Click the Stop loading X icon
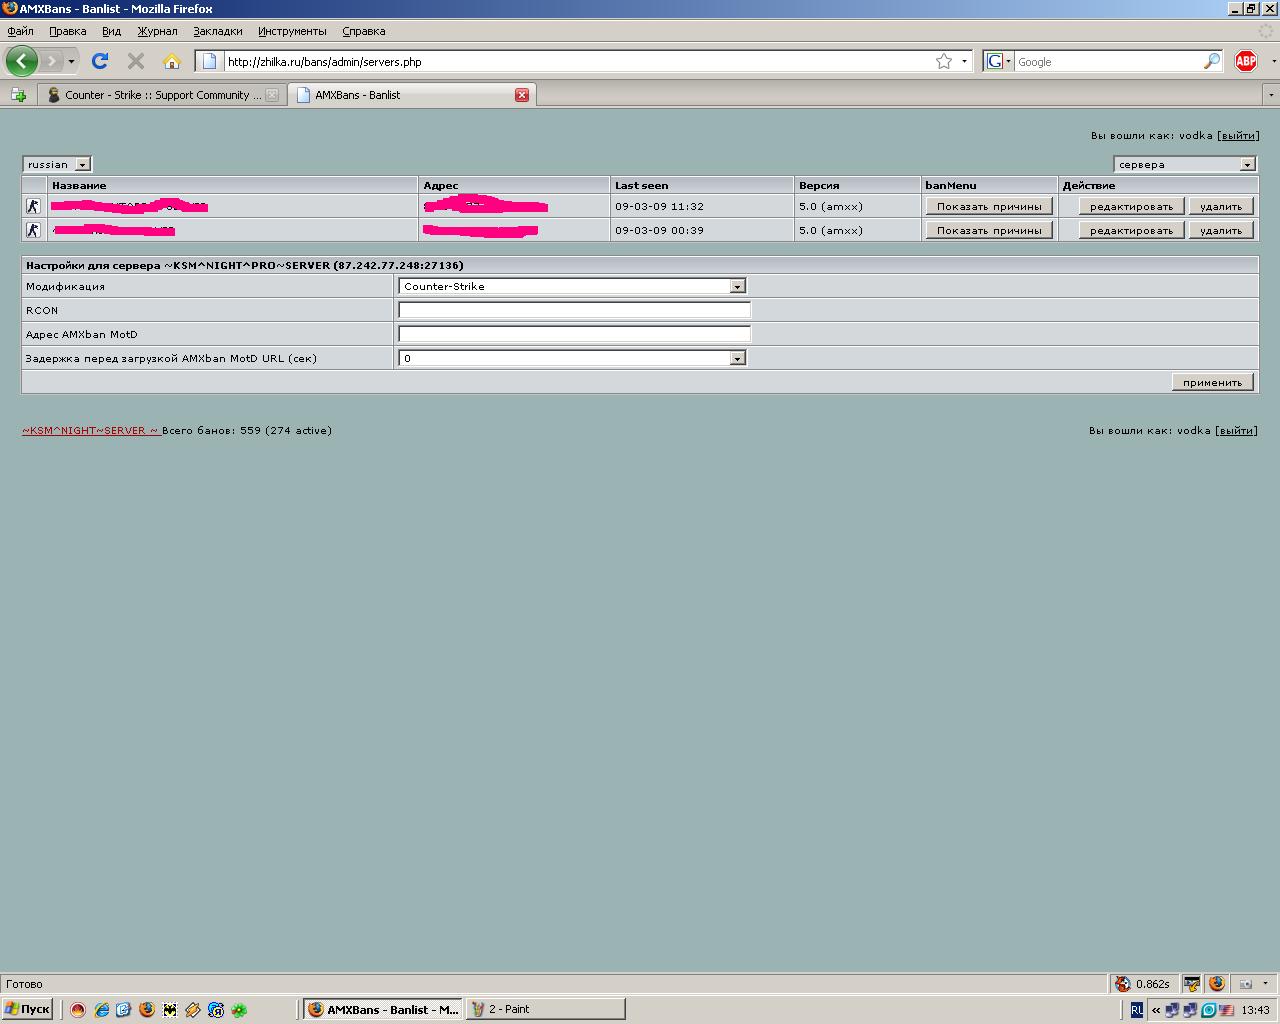This screenshot has height=1024, width=1280. tap(136, 61)
